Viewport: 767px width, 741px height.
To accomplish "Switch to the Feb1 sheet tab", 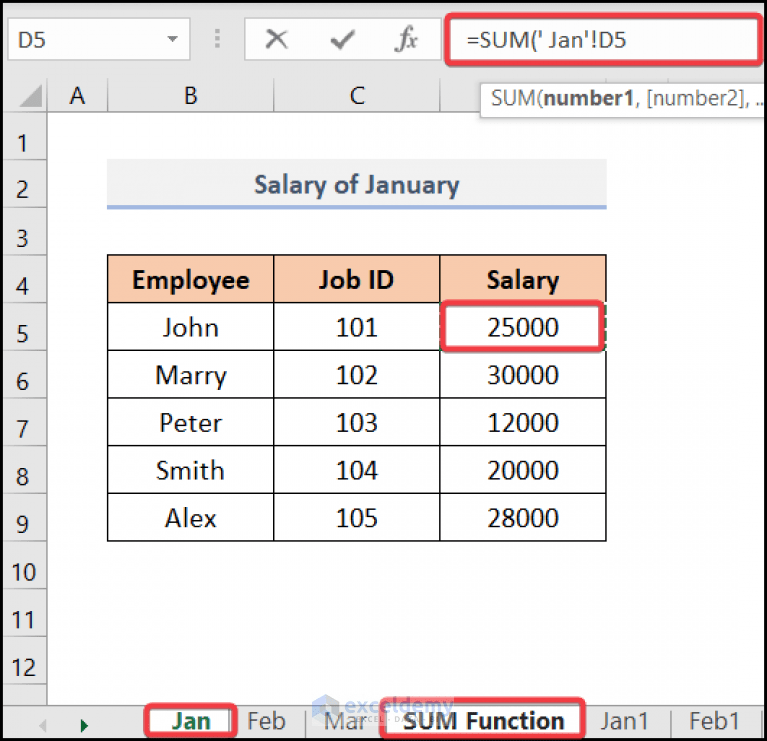I will 714,721.
